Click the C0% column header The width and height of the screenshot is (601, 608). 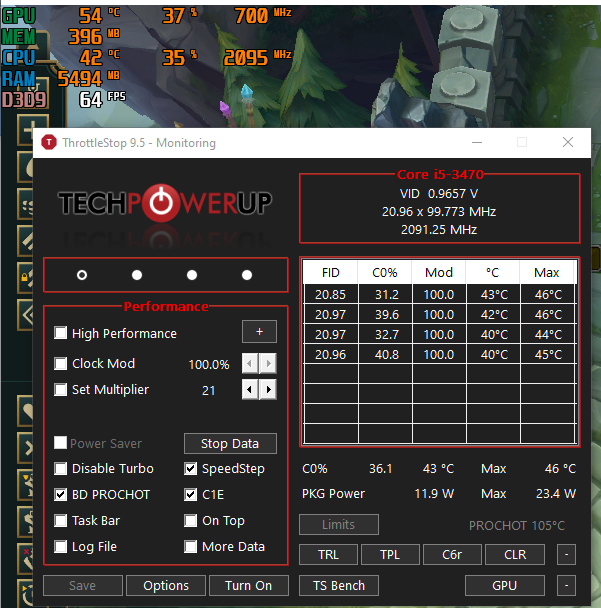[x=385, y=272]
